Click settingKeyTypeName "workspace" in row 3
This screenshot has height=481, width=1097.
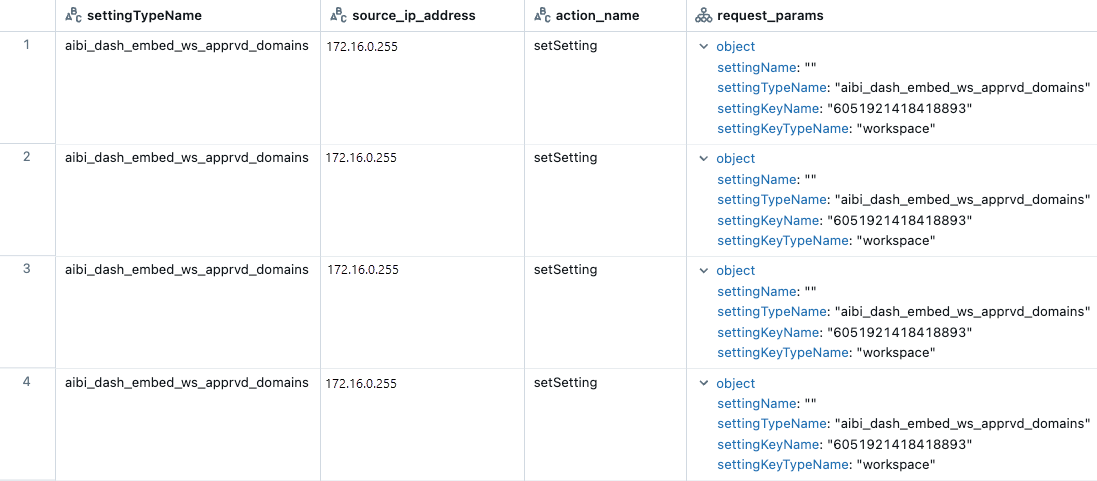coord(894,353)
